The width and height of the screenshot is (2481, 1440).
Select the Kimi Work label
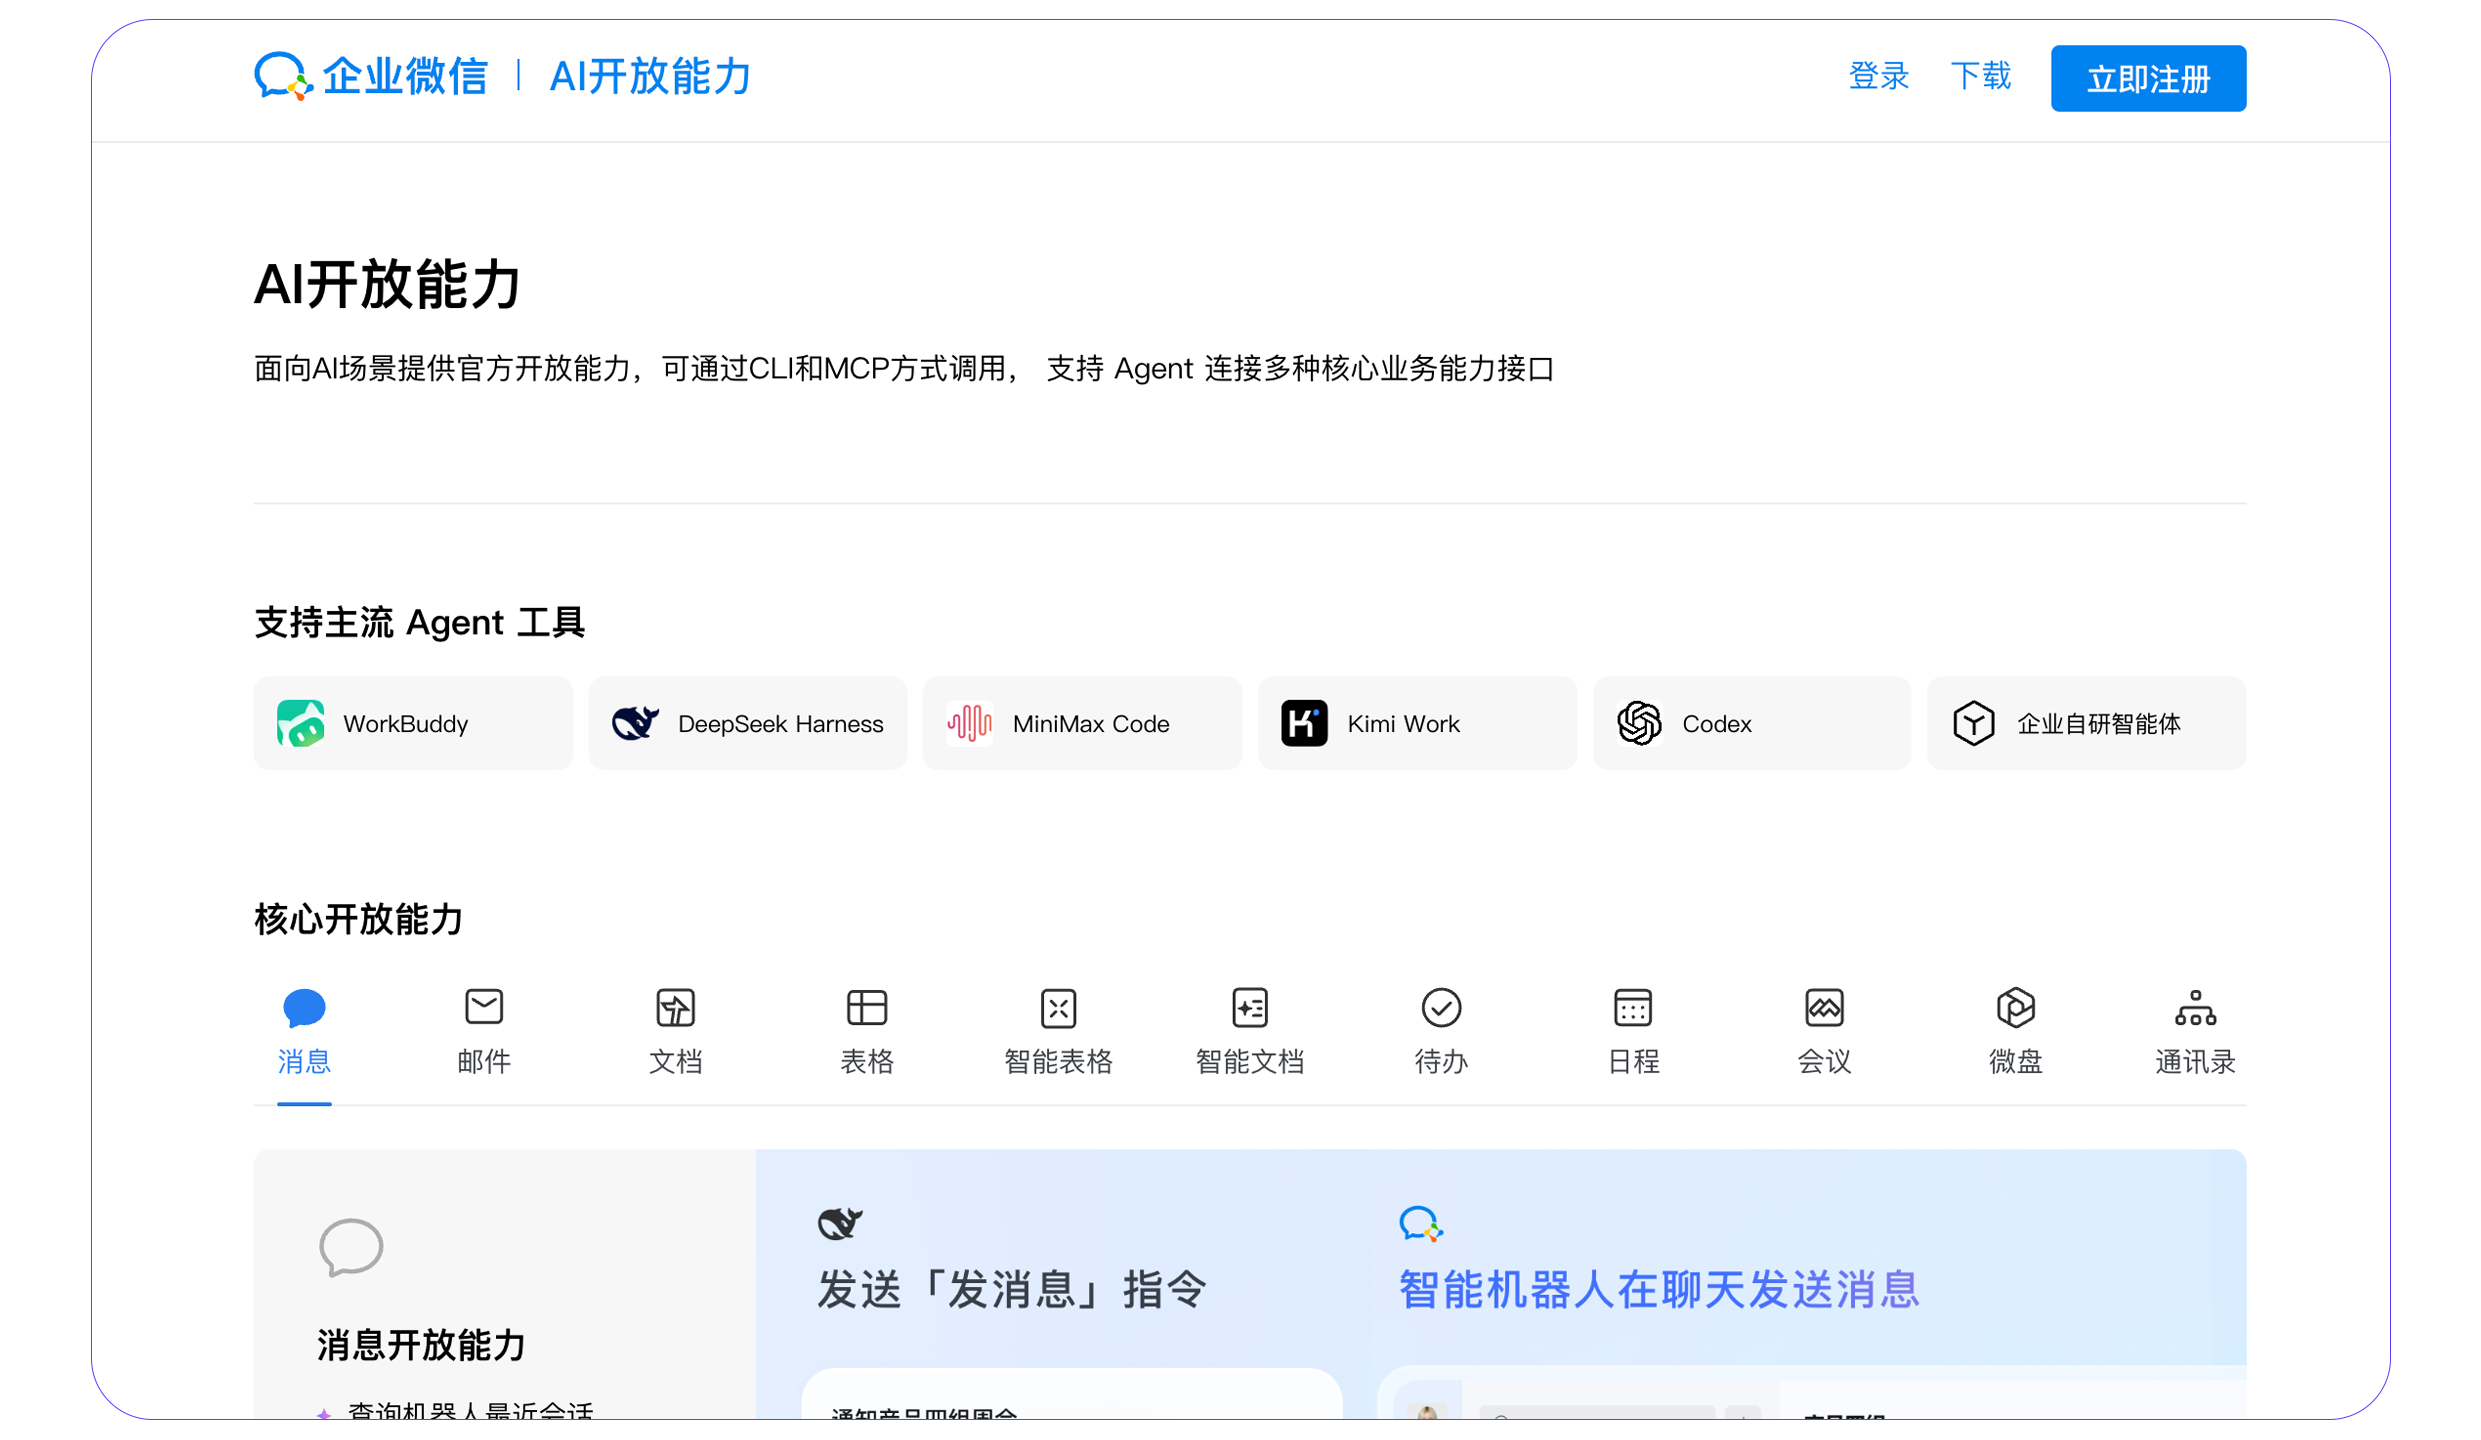pyautogui.click(x=1403, y=723)
